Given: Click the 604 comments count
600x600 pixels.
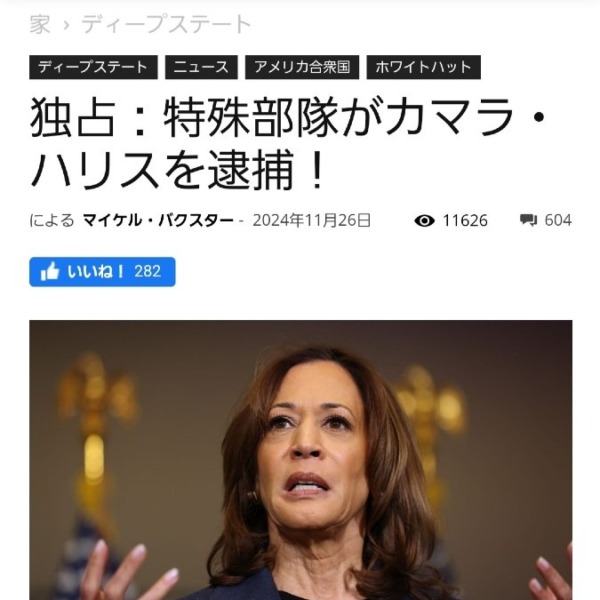Looking at the screenshot, I should [x=558, y=220].
